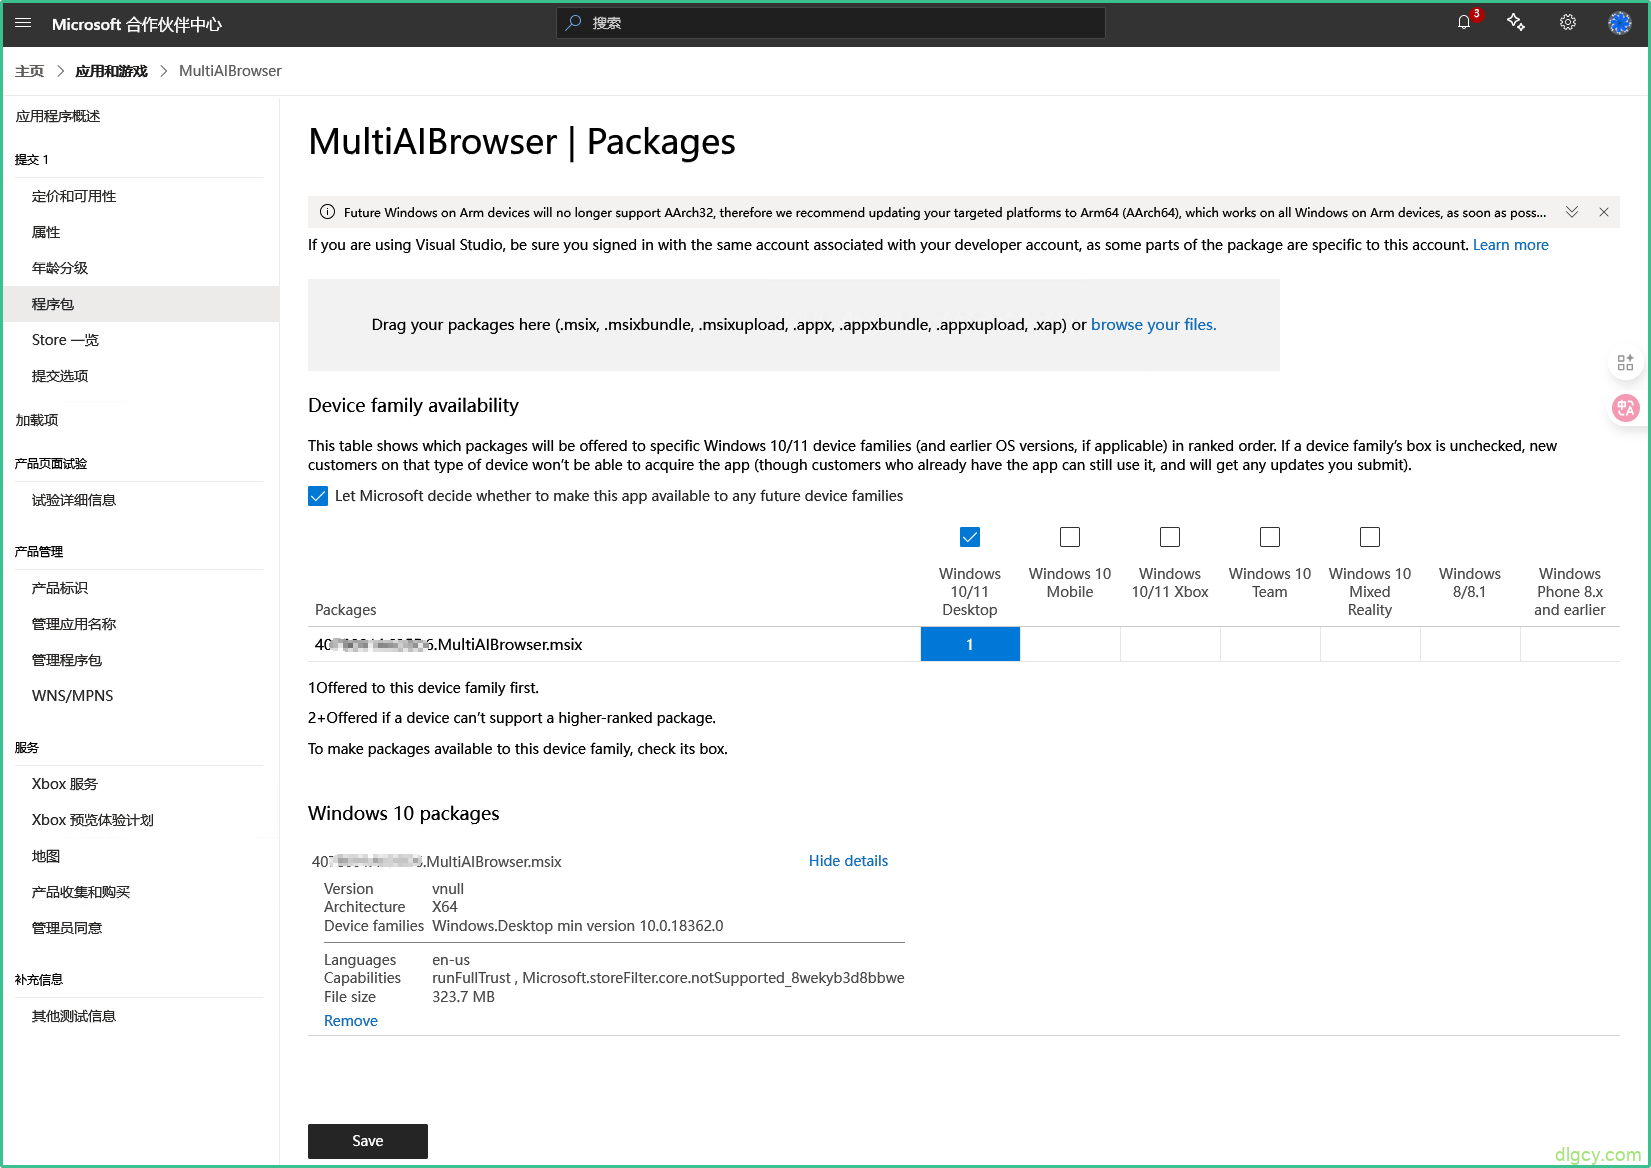Open the user account avatar
This screenshot has height=1168, width=1651.
pos(1619,23)
